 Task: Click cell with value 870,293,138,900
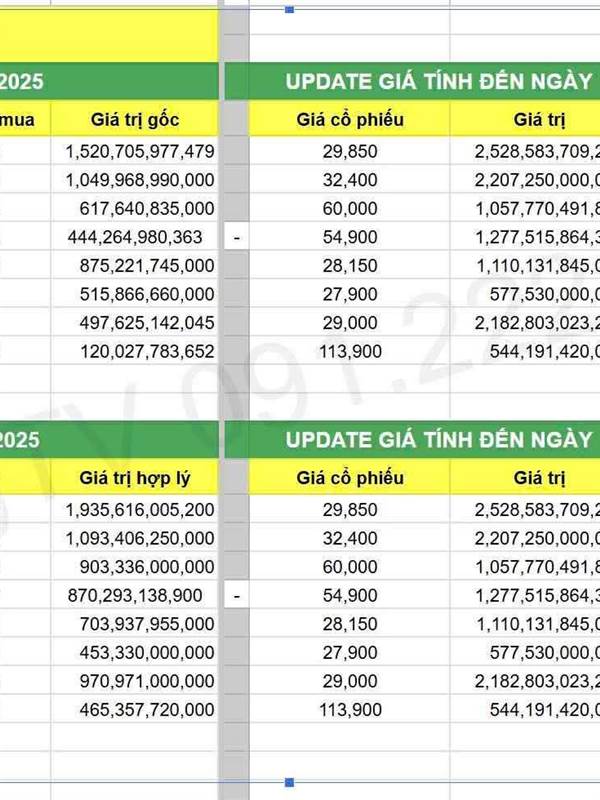[x=133, y=595]
